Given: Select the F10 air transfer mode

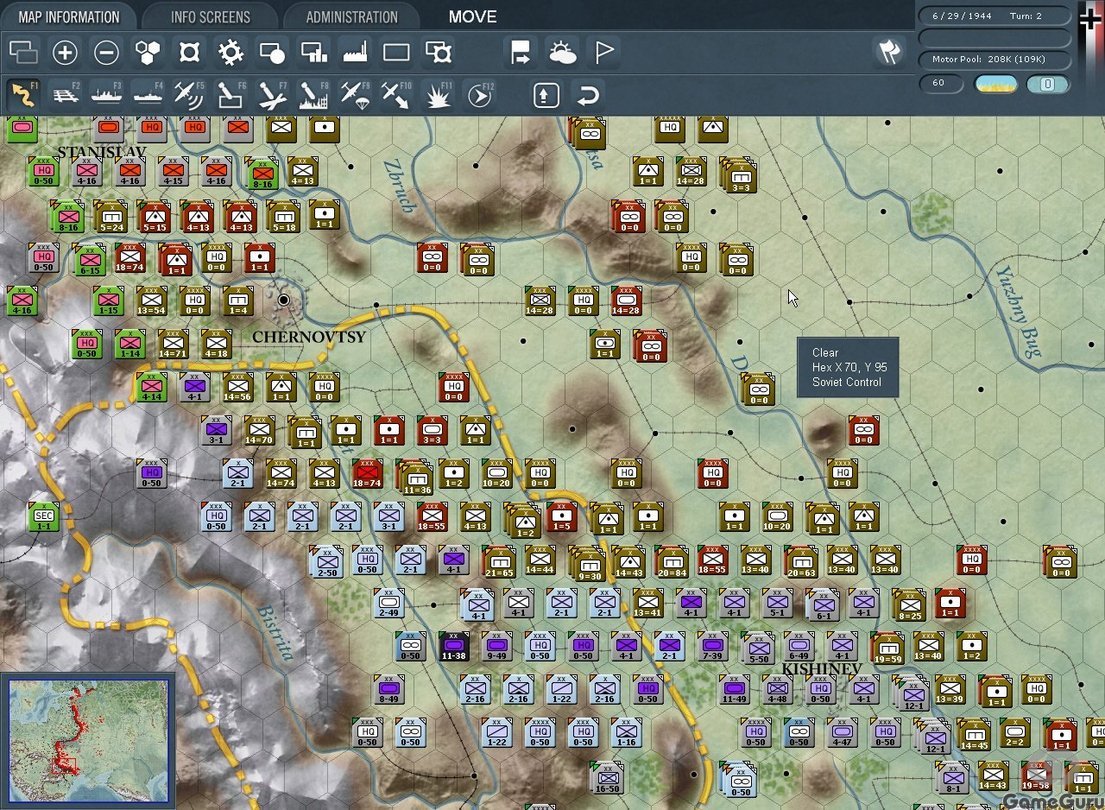Looking at the screenshot, I should (x=396, y=94).
